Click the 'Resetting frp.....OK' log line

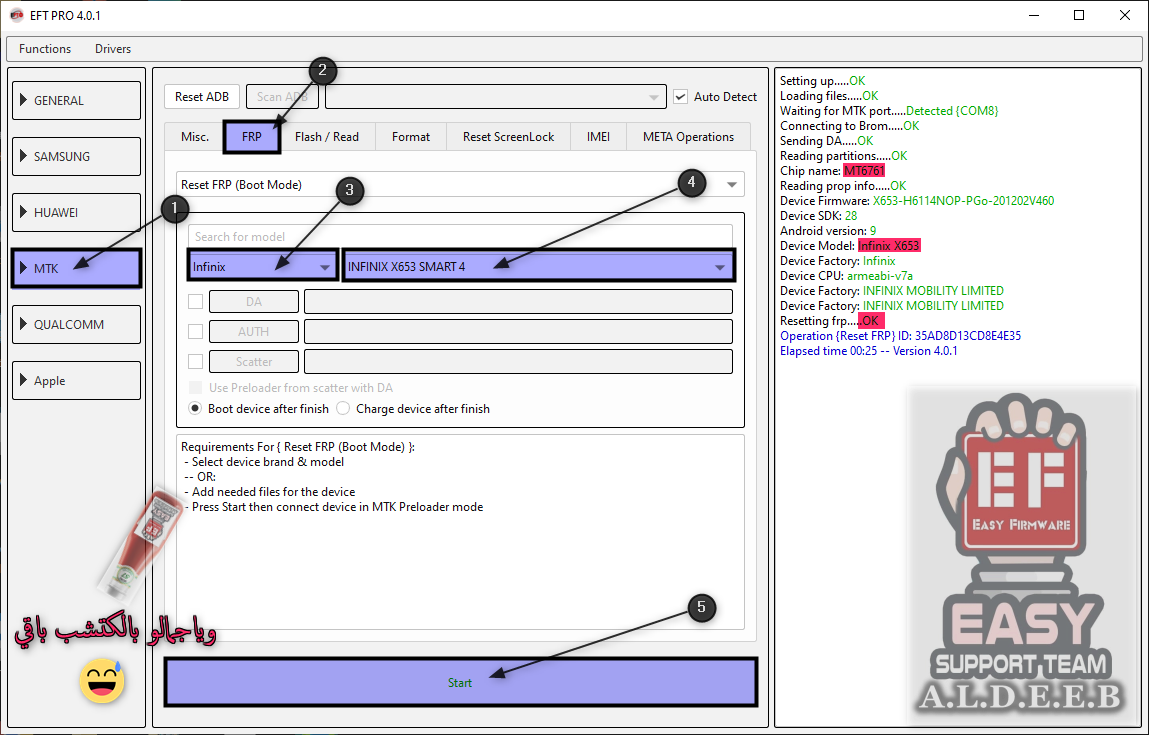point(832,321)
